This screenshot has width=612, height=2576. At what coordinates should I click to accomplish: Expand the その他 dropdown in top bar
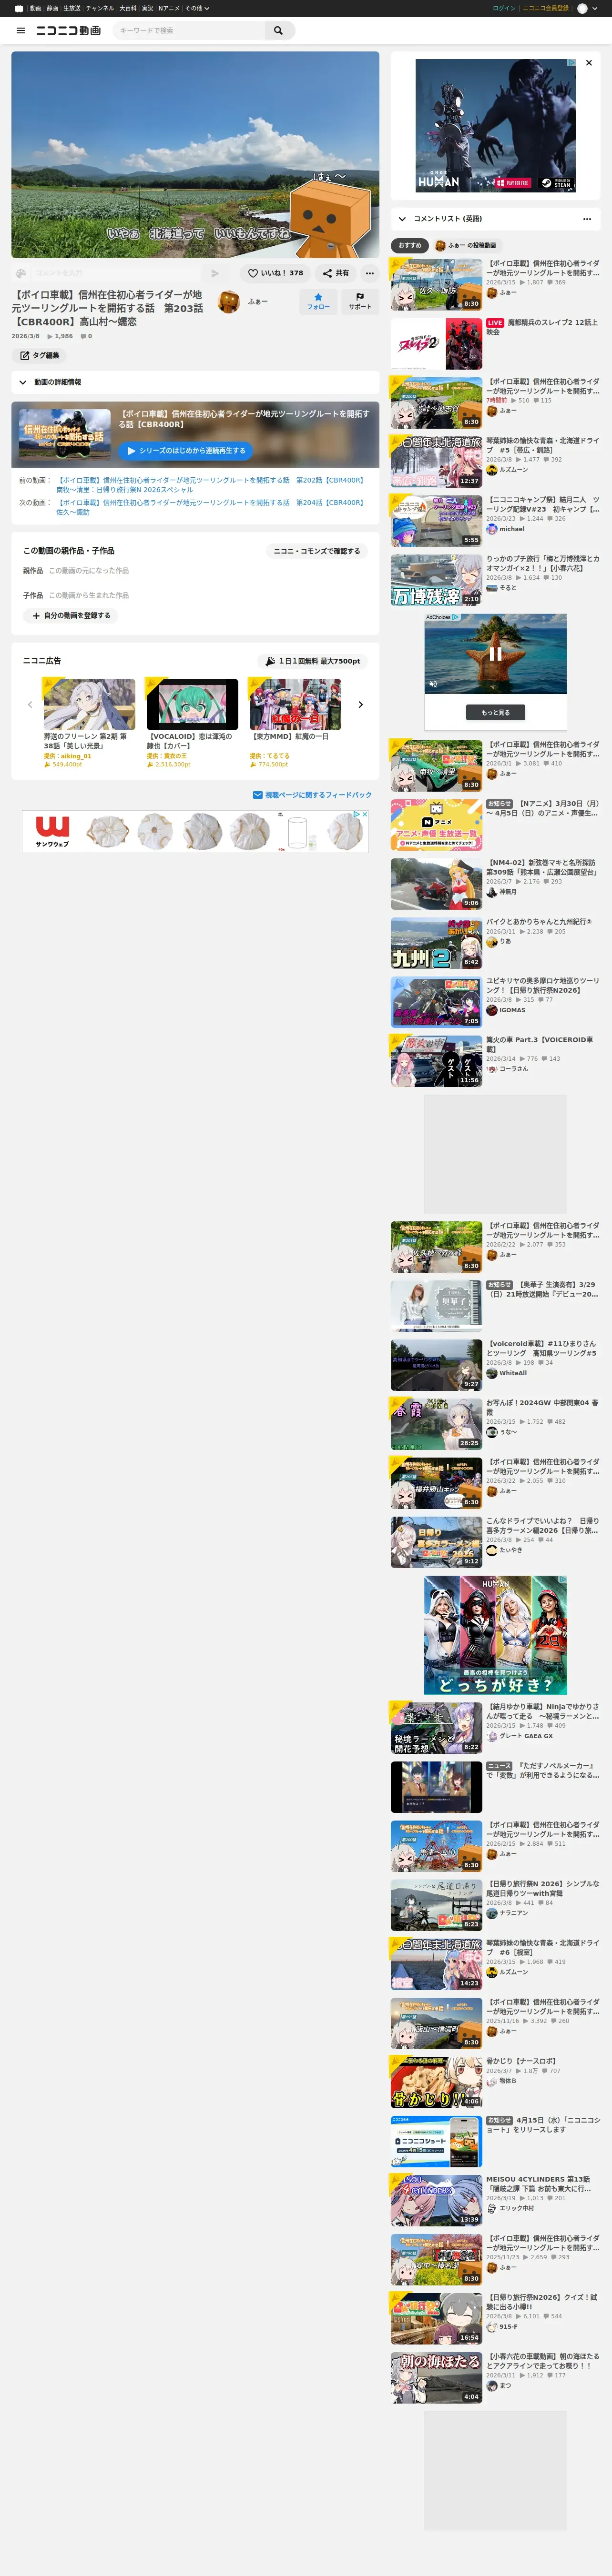[x=196, y=8]
